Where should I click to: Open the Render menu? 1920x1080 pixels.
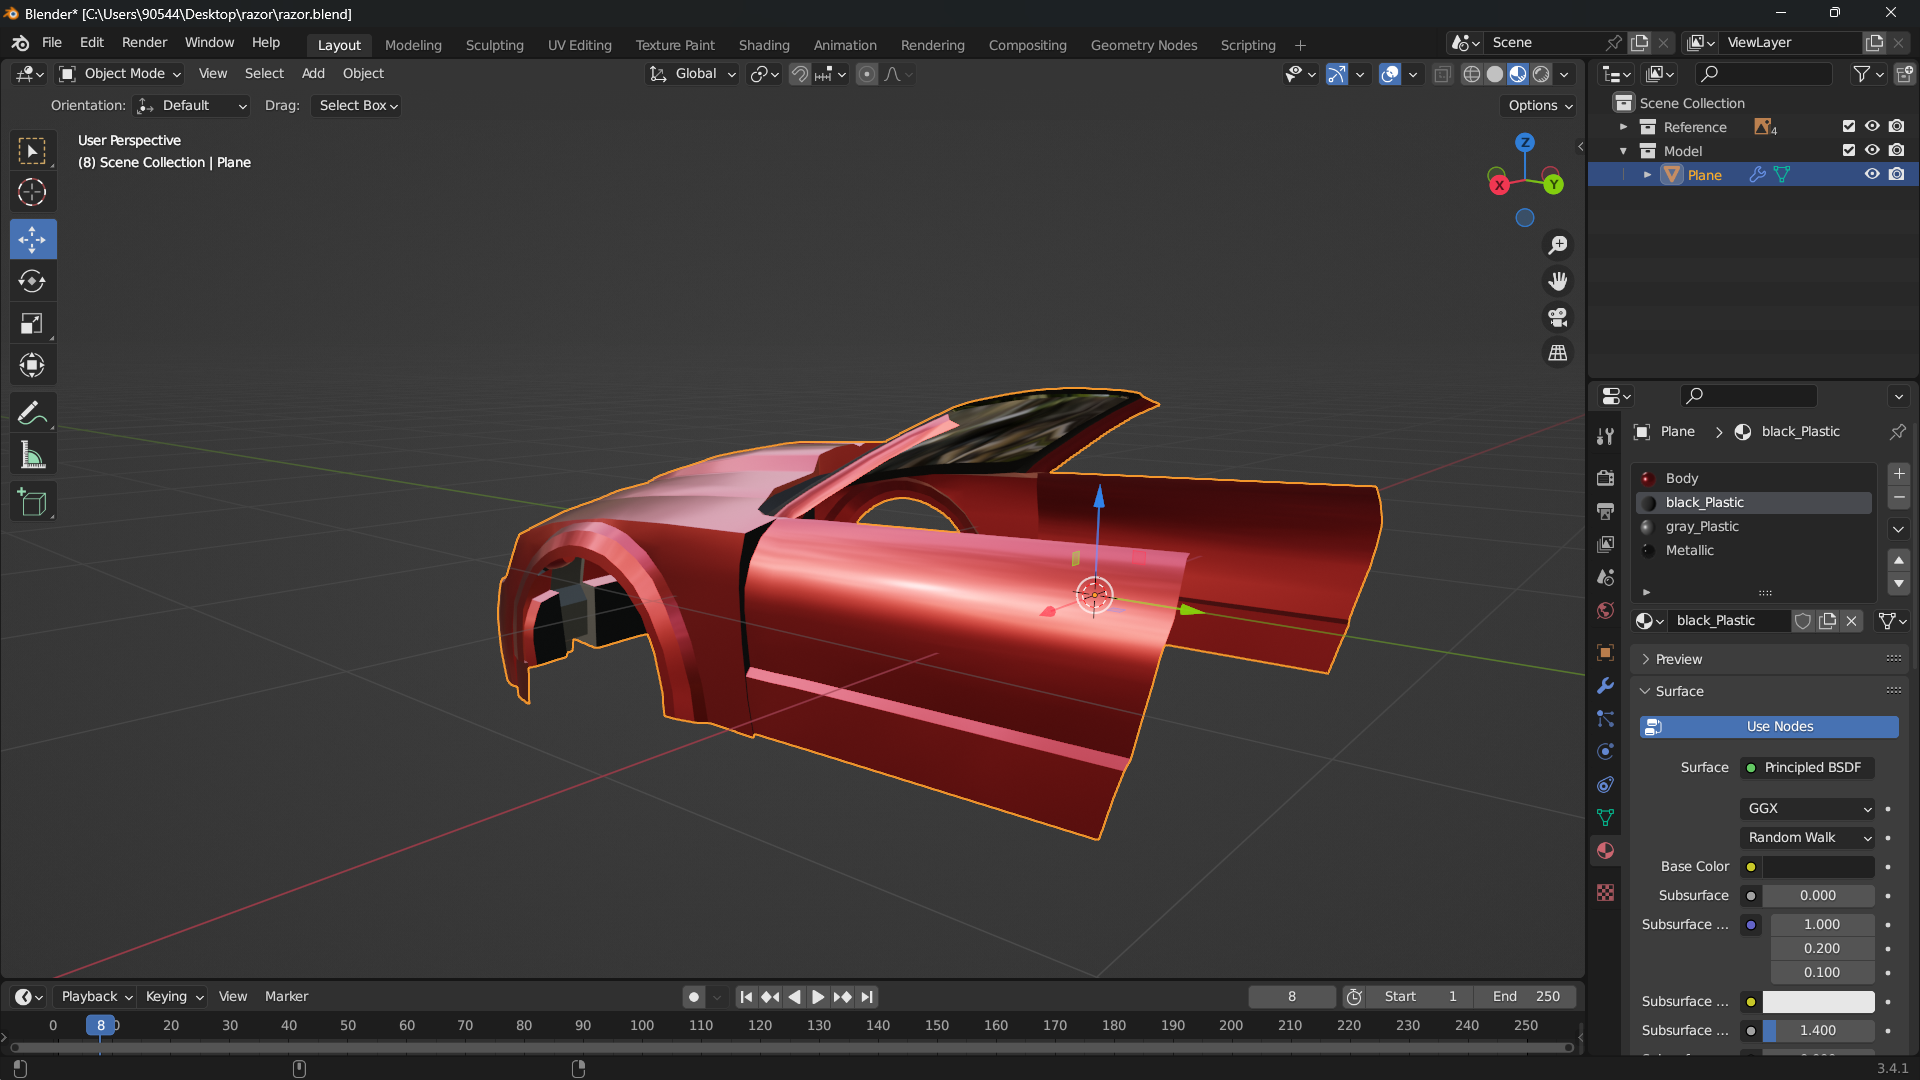(x=144, y=42)
